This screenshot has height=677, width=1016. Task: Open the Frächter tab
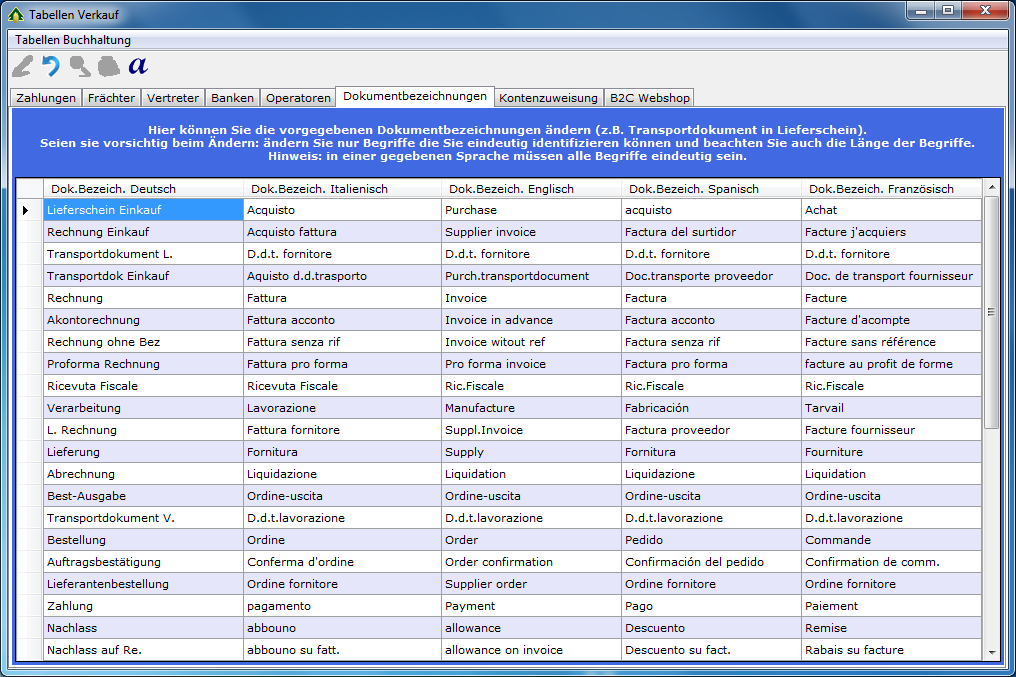point(111,98)
